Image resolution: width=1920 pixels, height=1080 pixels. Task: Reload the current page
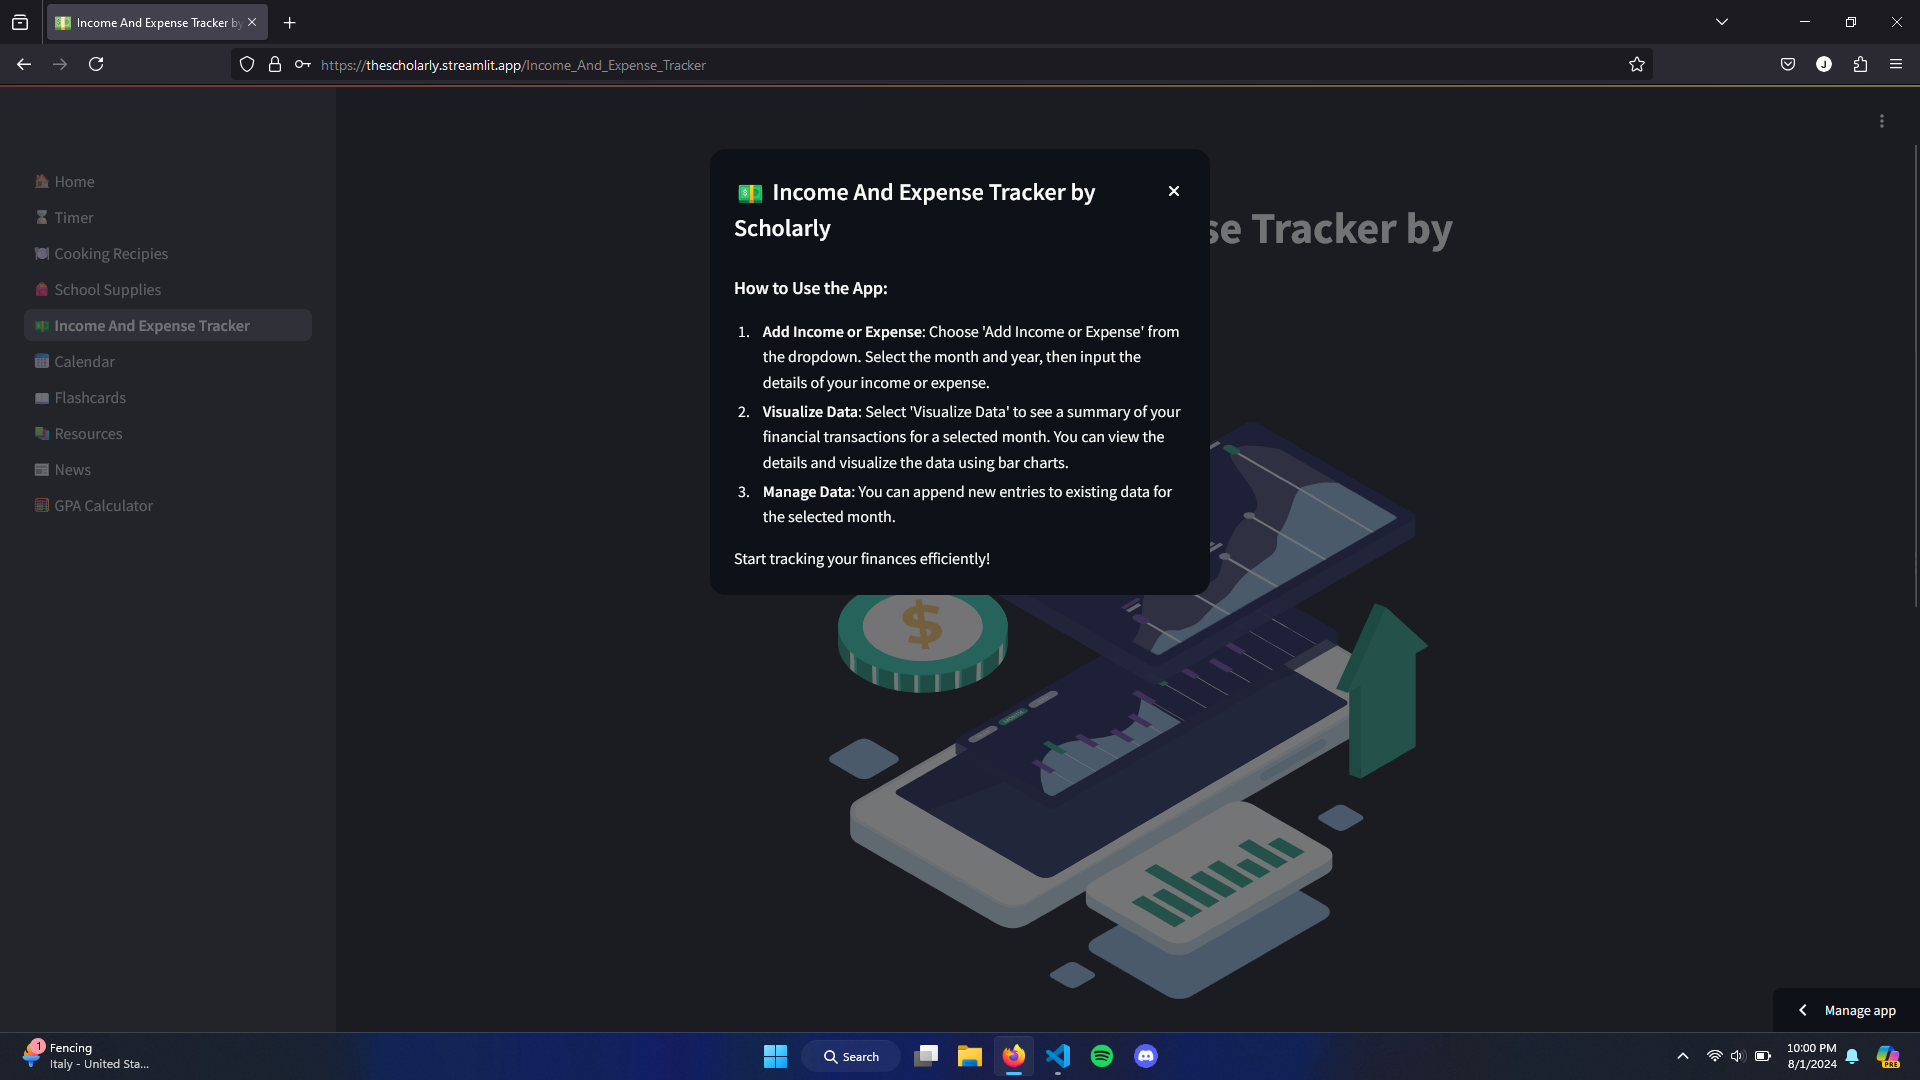pyautogui.click(x=96, y=65)
